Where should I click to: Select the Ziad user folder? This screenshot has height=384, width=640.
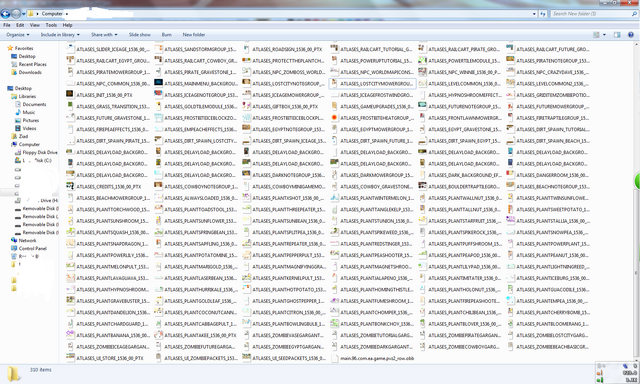tap(23, 136)
